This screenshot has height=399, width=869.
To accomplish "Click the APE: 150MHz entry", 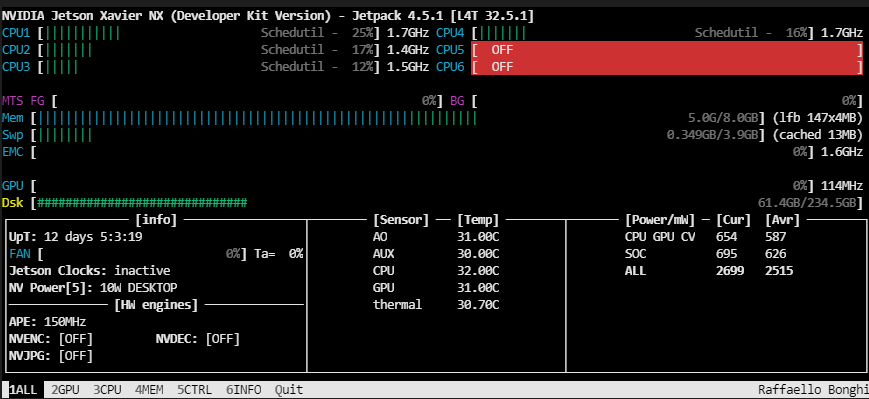I will tap(48, 322).
